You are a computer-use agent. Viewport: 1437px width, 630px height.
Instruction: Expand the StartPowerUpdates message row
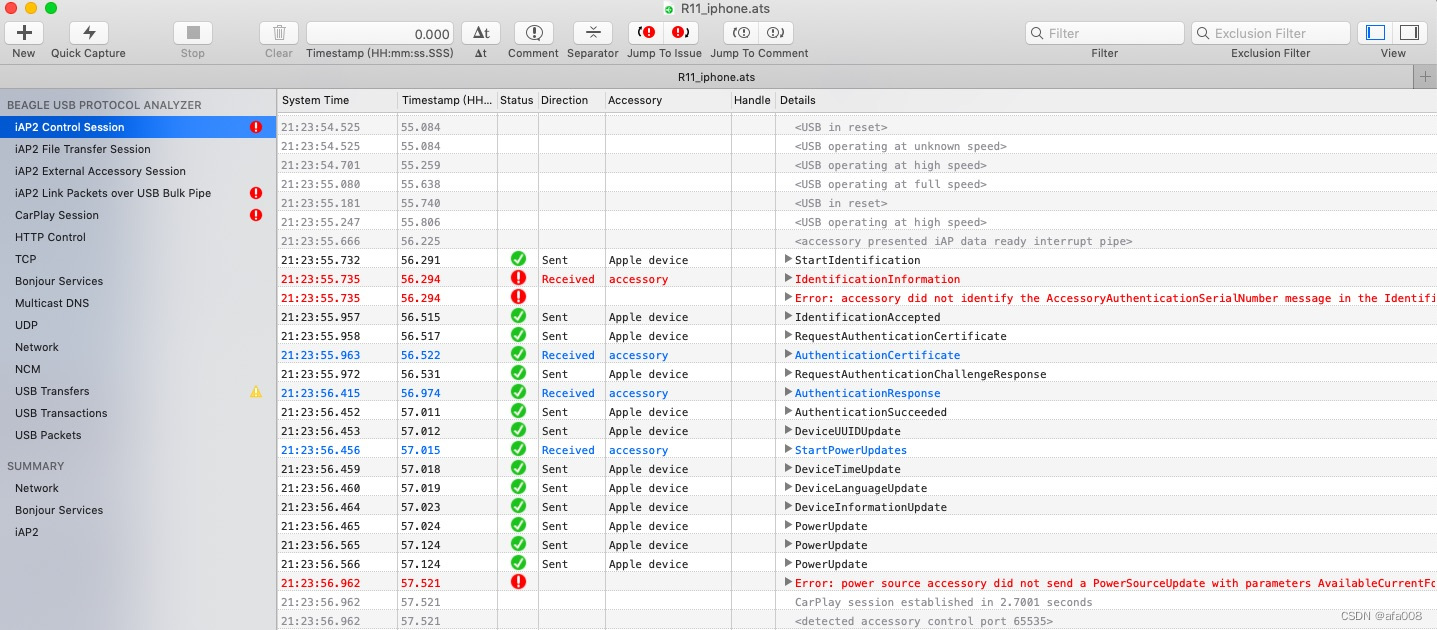[x=788, y=450]
